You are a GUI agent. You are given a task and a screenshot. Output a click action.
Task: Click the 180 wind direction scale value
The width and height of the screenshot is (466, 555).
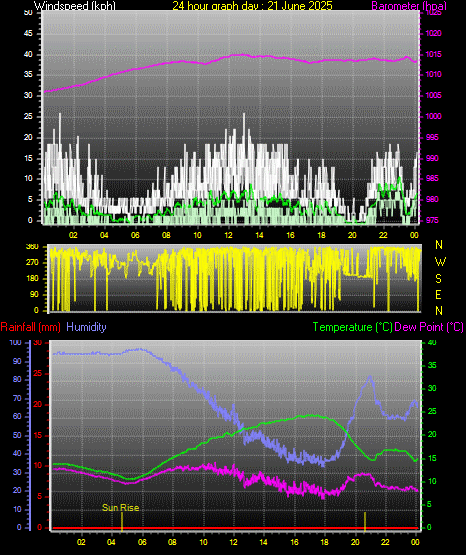click(32, 279)
